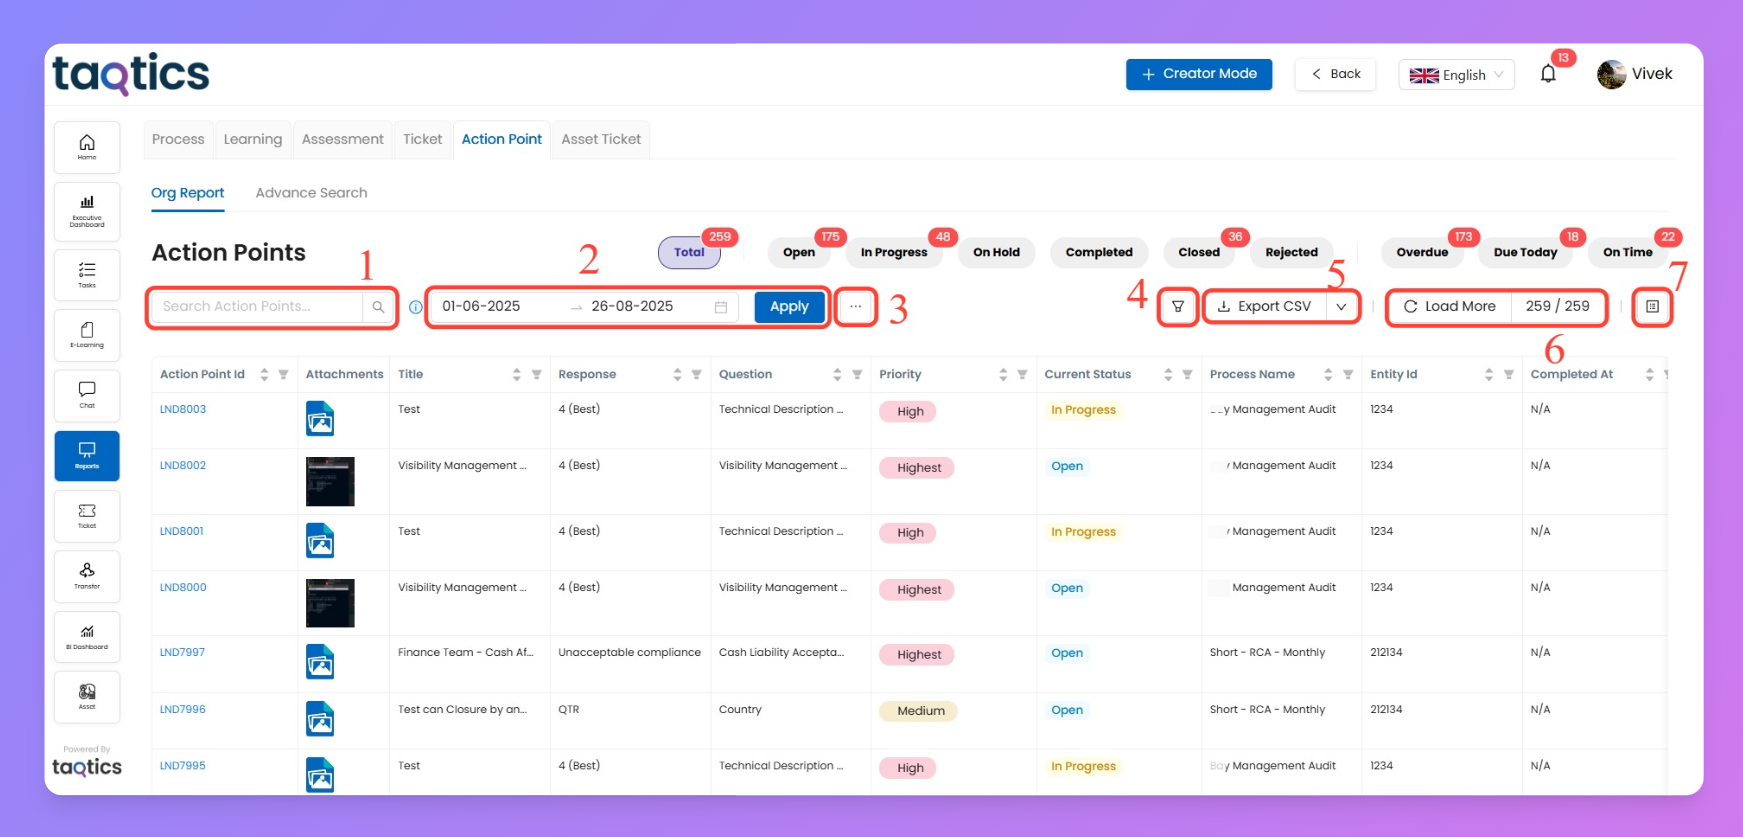Apply the selected date range

[x=789, y=307]
